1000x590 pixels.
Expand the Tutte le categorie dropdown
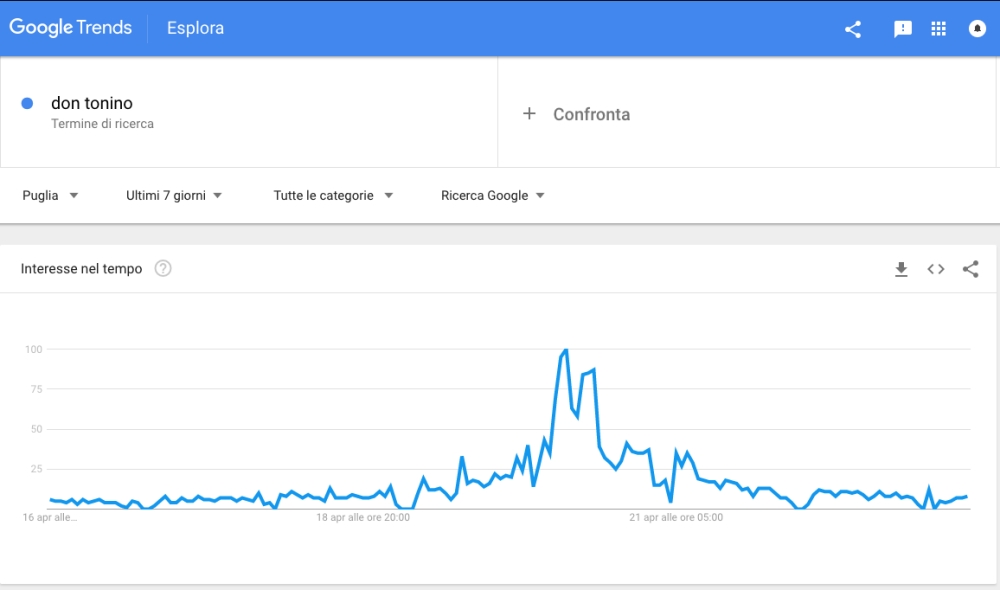point(333,195)
